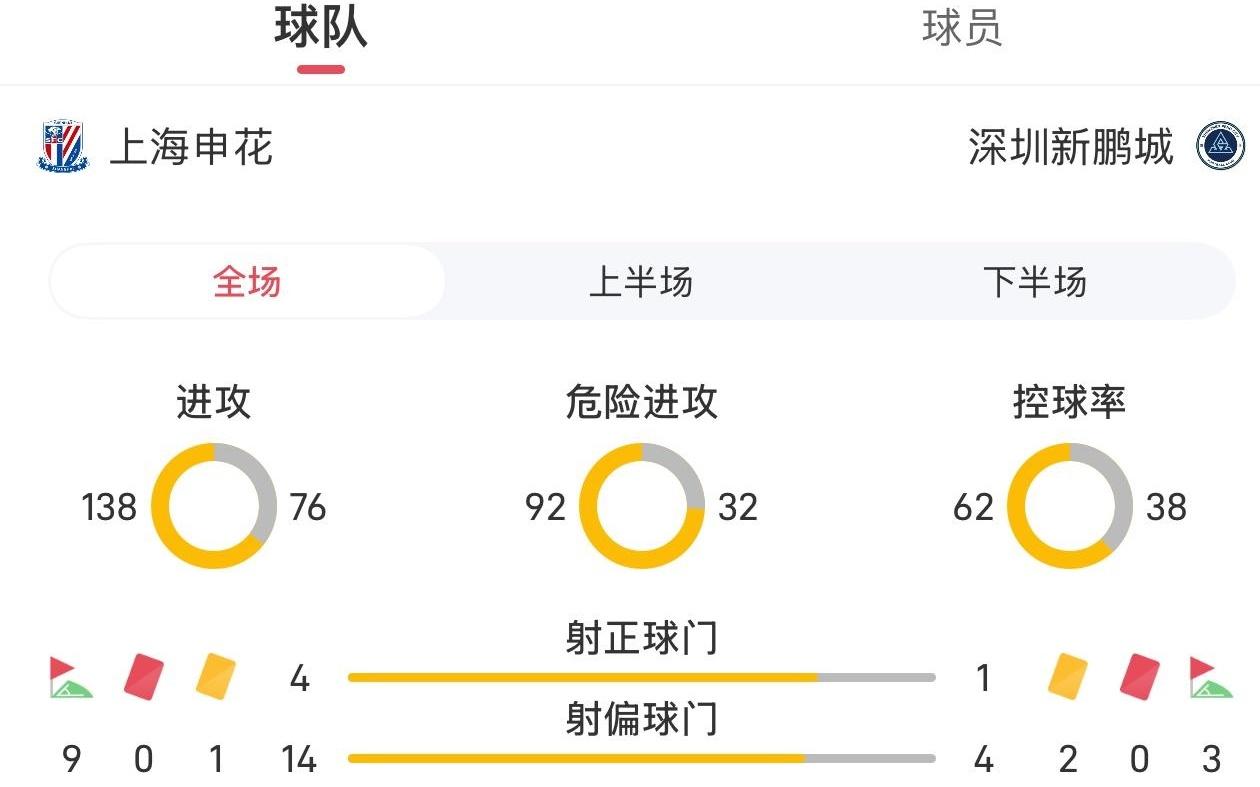1260x787 pixels.
Task: Click Shenzhen Peng City's red card icon
Action: pos(1141,674)
